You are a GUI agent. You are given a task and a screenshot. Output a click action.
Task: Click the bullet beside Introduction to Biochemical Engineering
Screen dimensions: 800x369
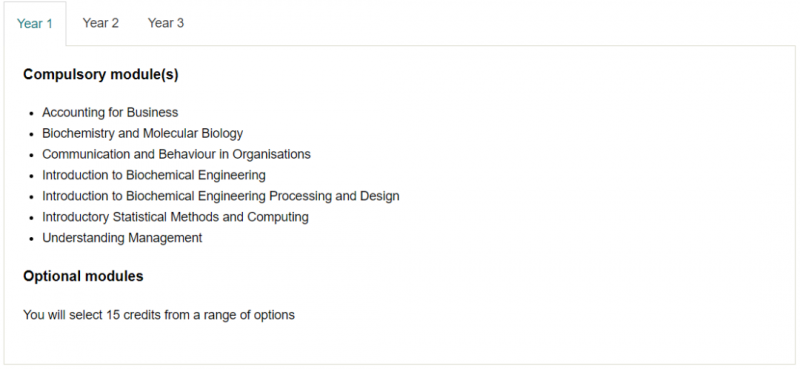pos(32,176)
